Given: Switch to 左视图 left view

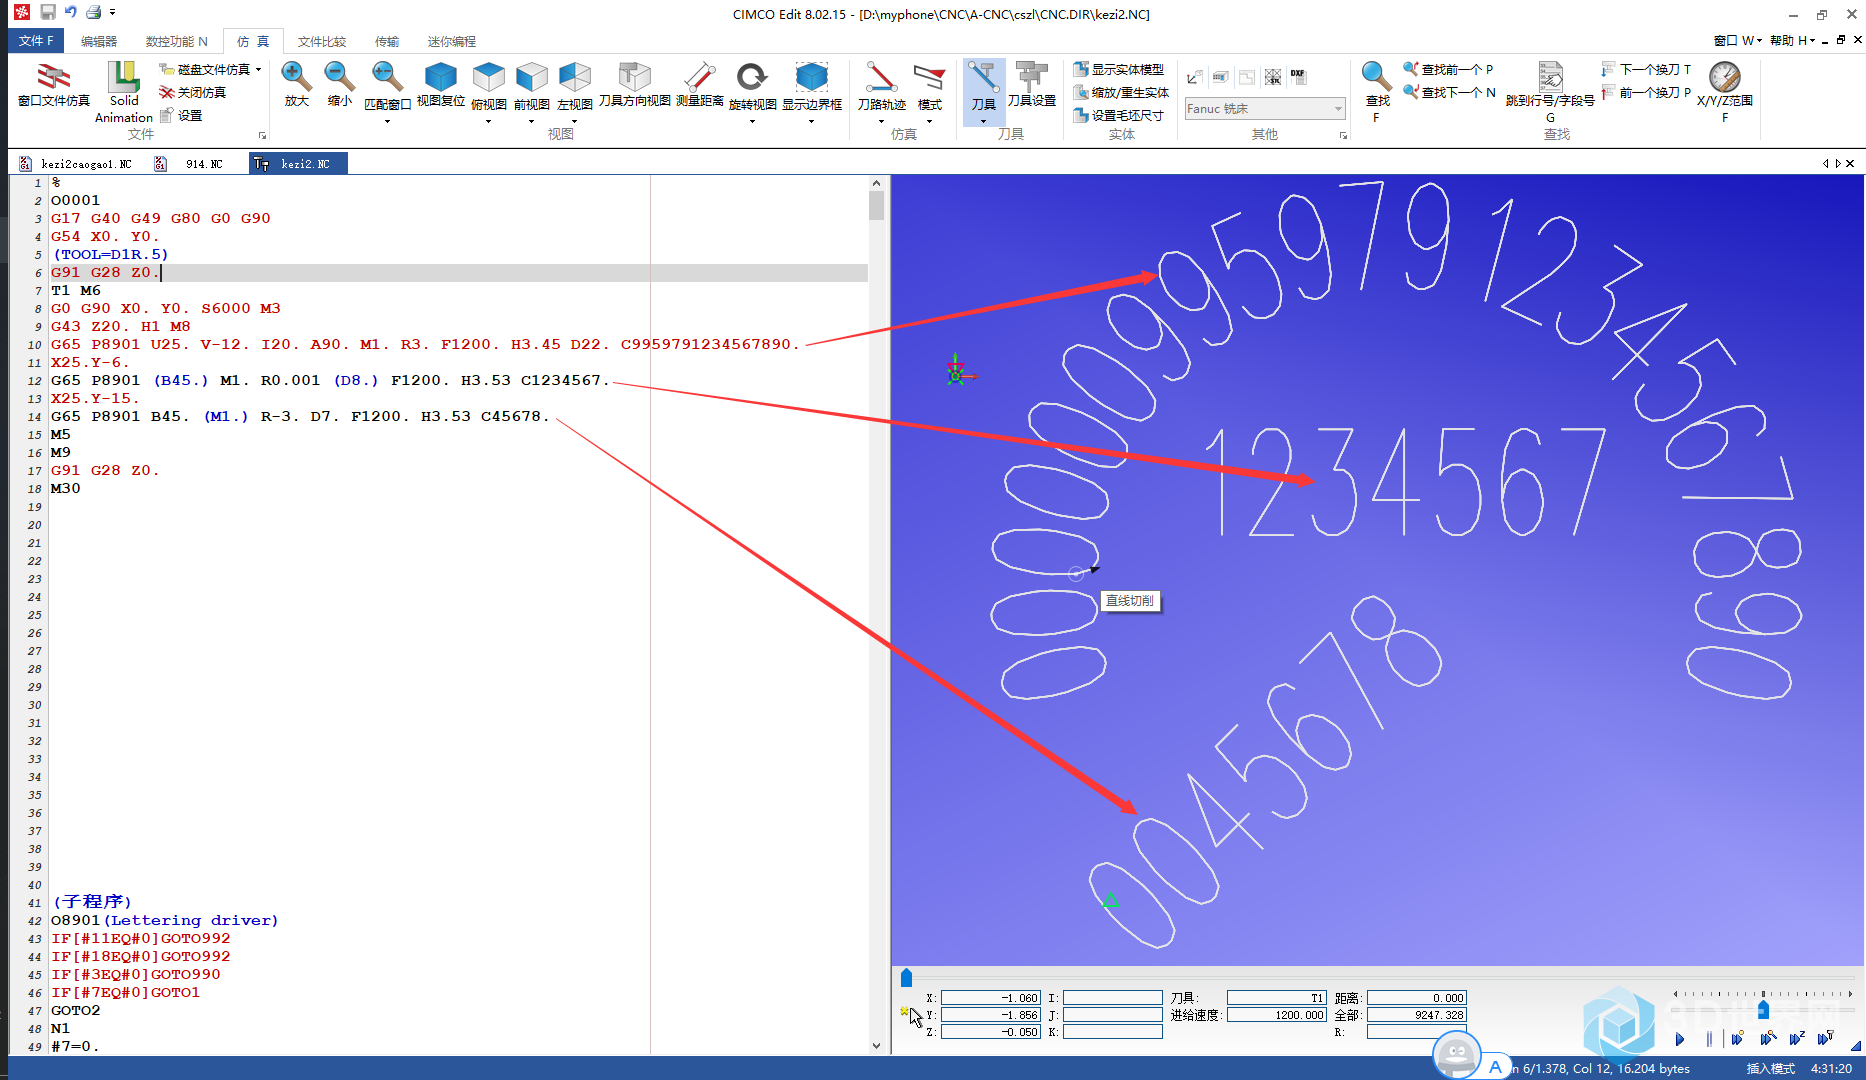Looking at the screenshot, I should pyautogui.click(x=575, y=85).
